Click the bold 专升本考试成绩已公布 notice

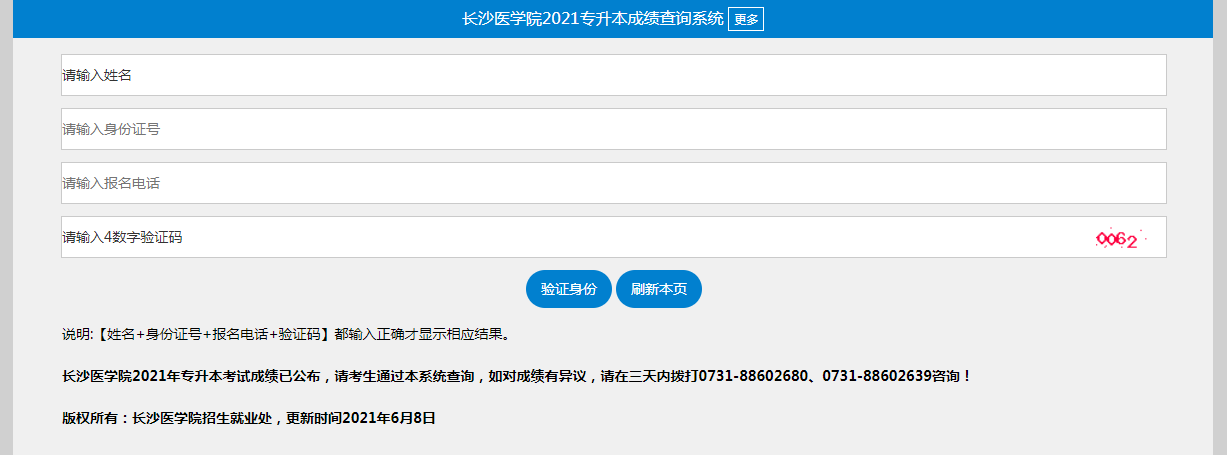click(x=240, y=377)
